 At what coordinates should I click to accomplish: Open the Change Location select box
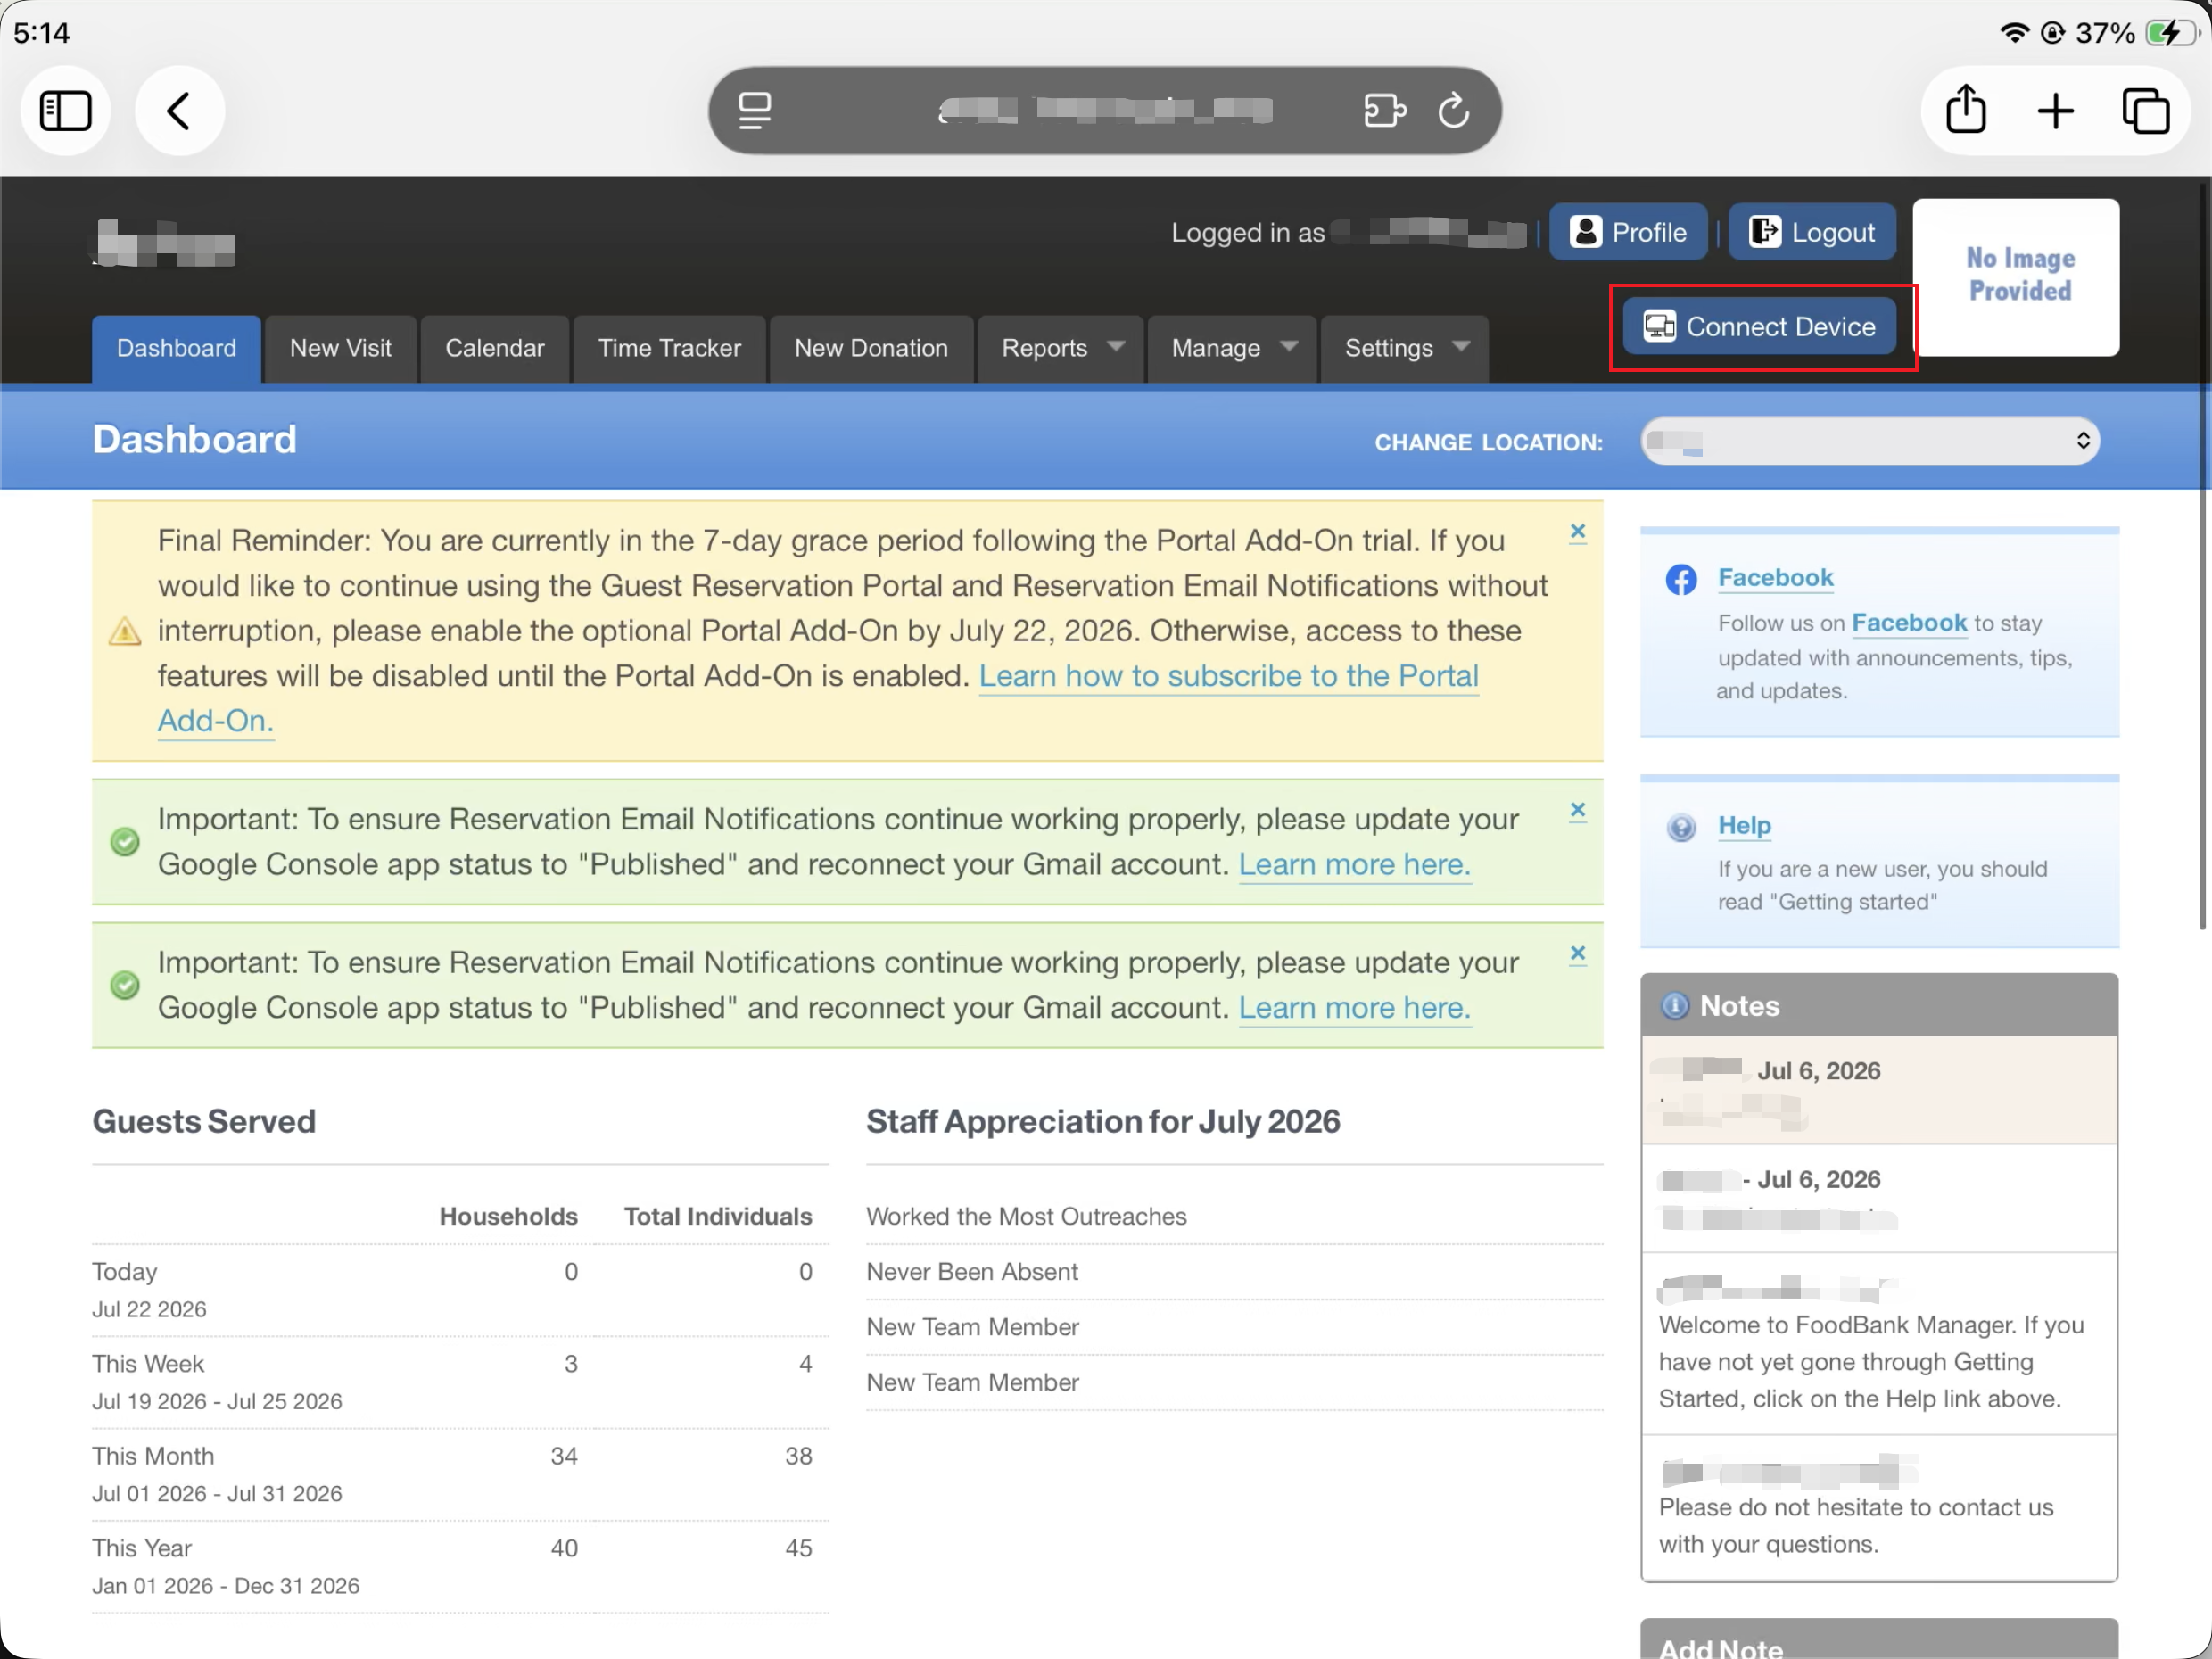1869,441
